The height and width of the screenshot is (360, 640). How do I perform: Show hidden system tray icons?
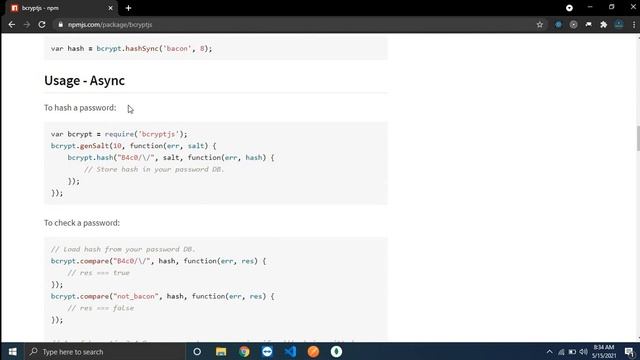(x=549, y=352)
